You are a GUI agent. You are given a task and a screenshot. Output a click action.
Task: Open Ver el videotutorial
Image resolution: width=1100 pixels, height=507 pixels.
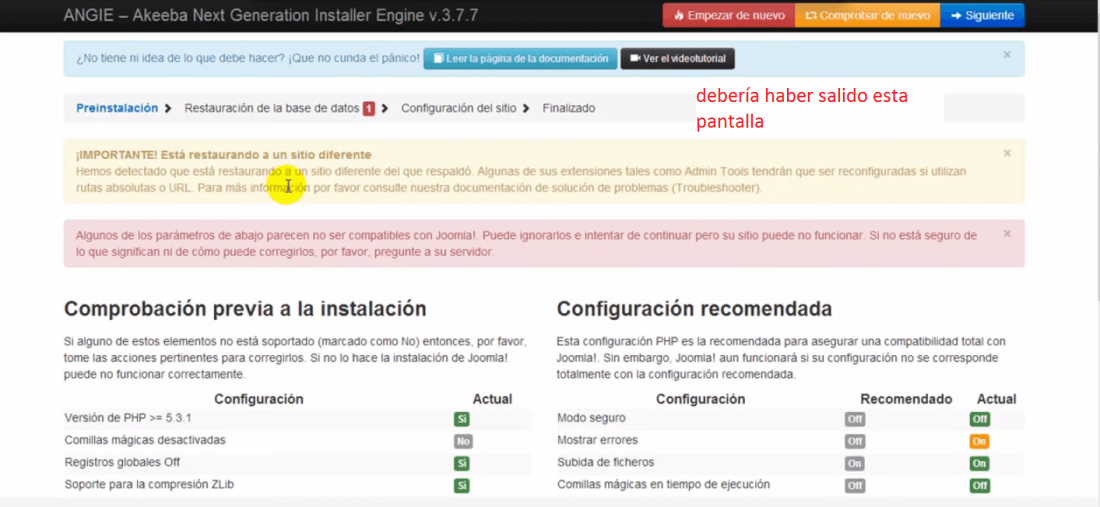point(678,59)
